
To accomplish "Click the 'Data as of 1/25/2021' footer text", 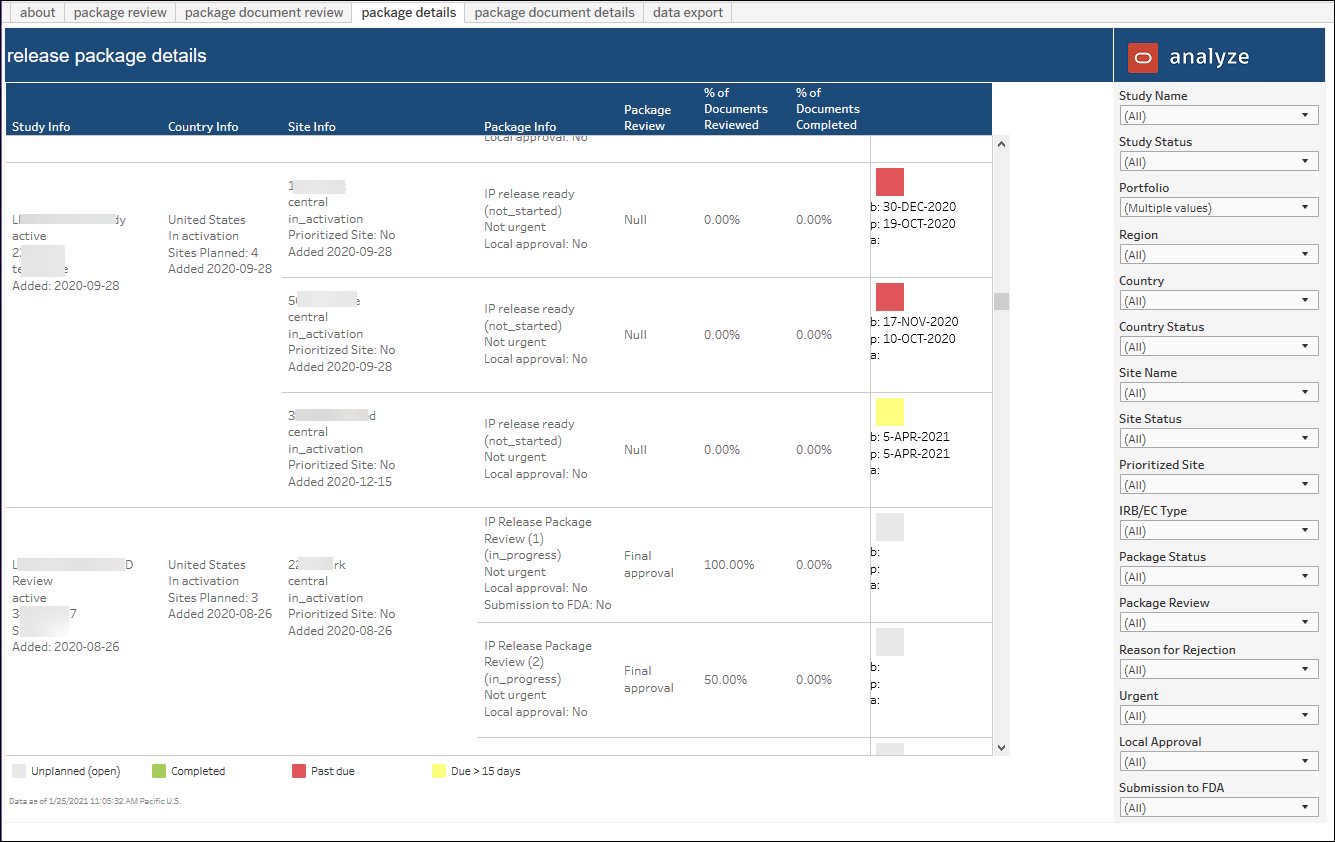I will click(95, 801).
